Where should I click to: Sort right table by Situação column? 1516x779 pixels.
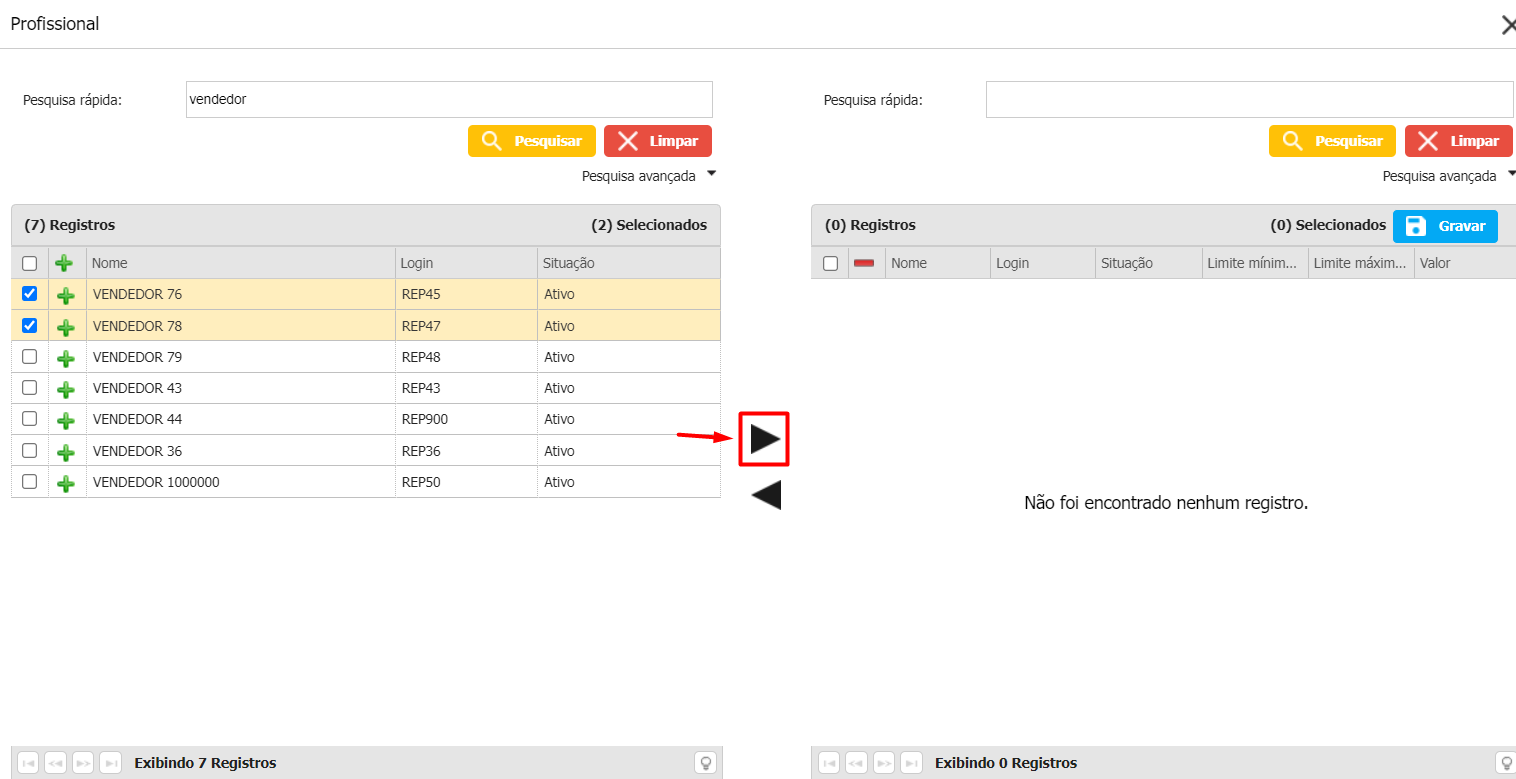[1149, 263]
